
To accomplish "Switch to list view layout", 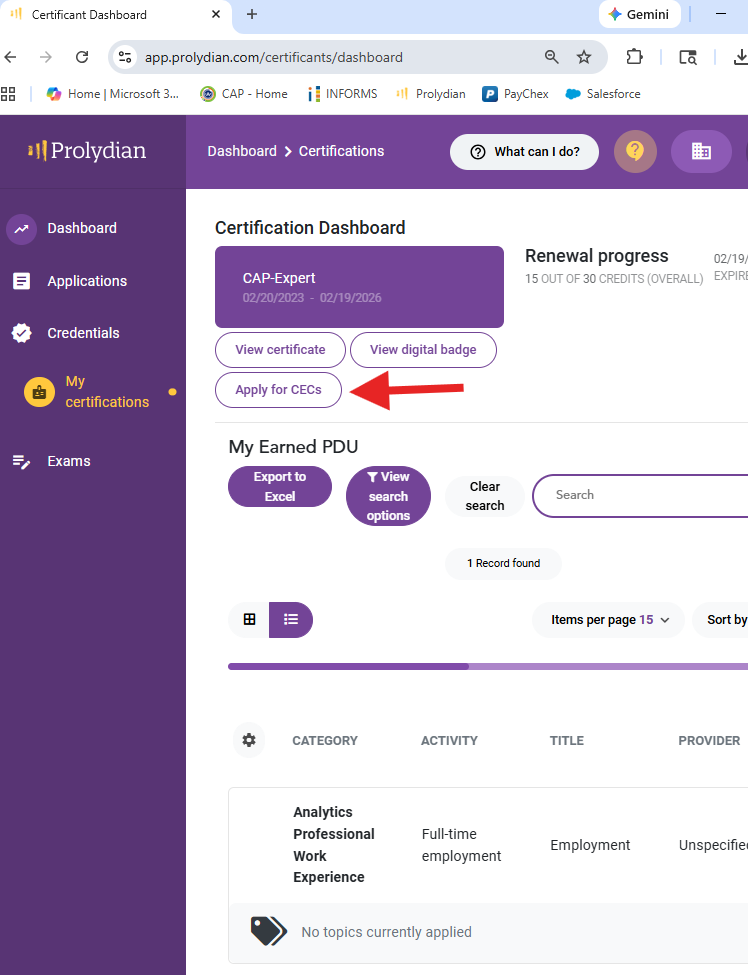I will pos(291,620).
